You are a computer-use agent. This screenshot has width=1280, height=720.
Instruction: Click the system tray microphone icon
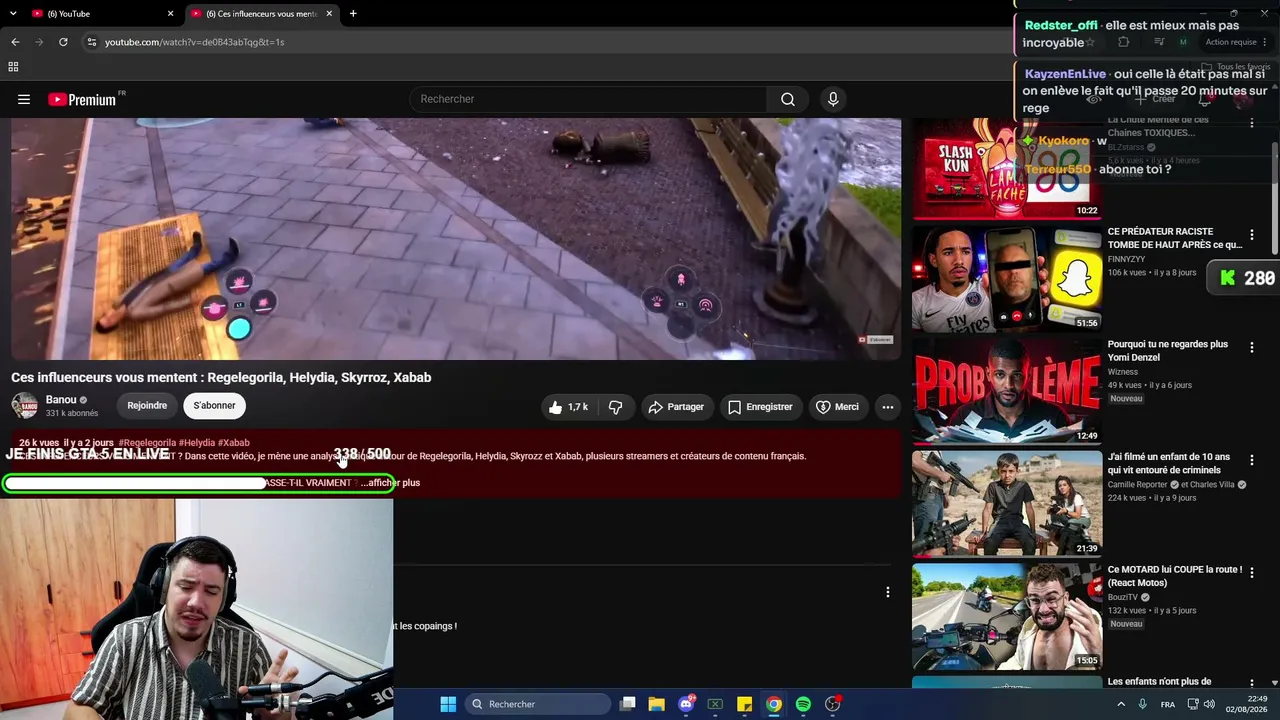[1142, 704]
